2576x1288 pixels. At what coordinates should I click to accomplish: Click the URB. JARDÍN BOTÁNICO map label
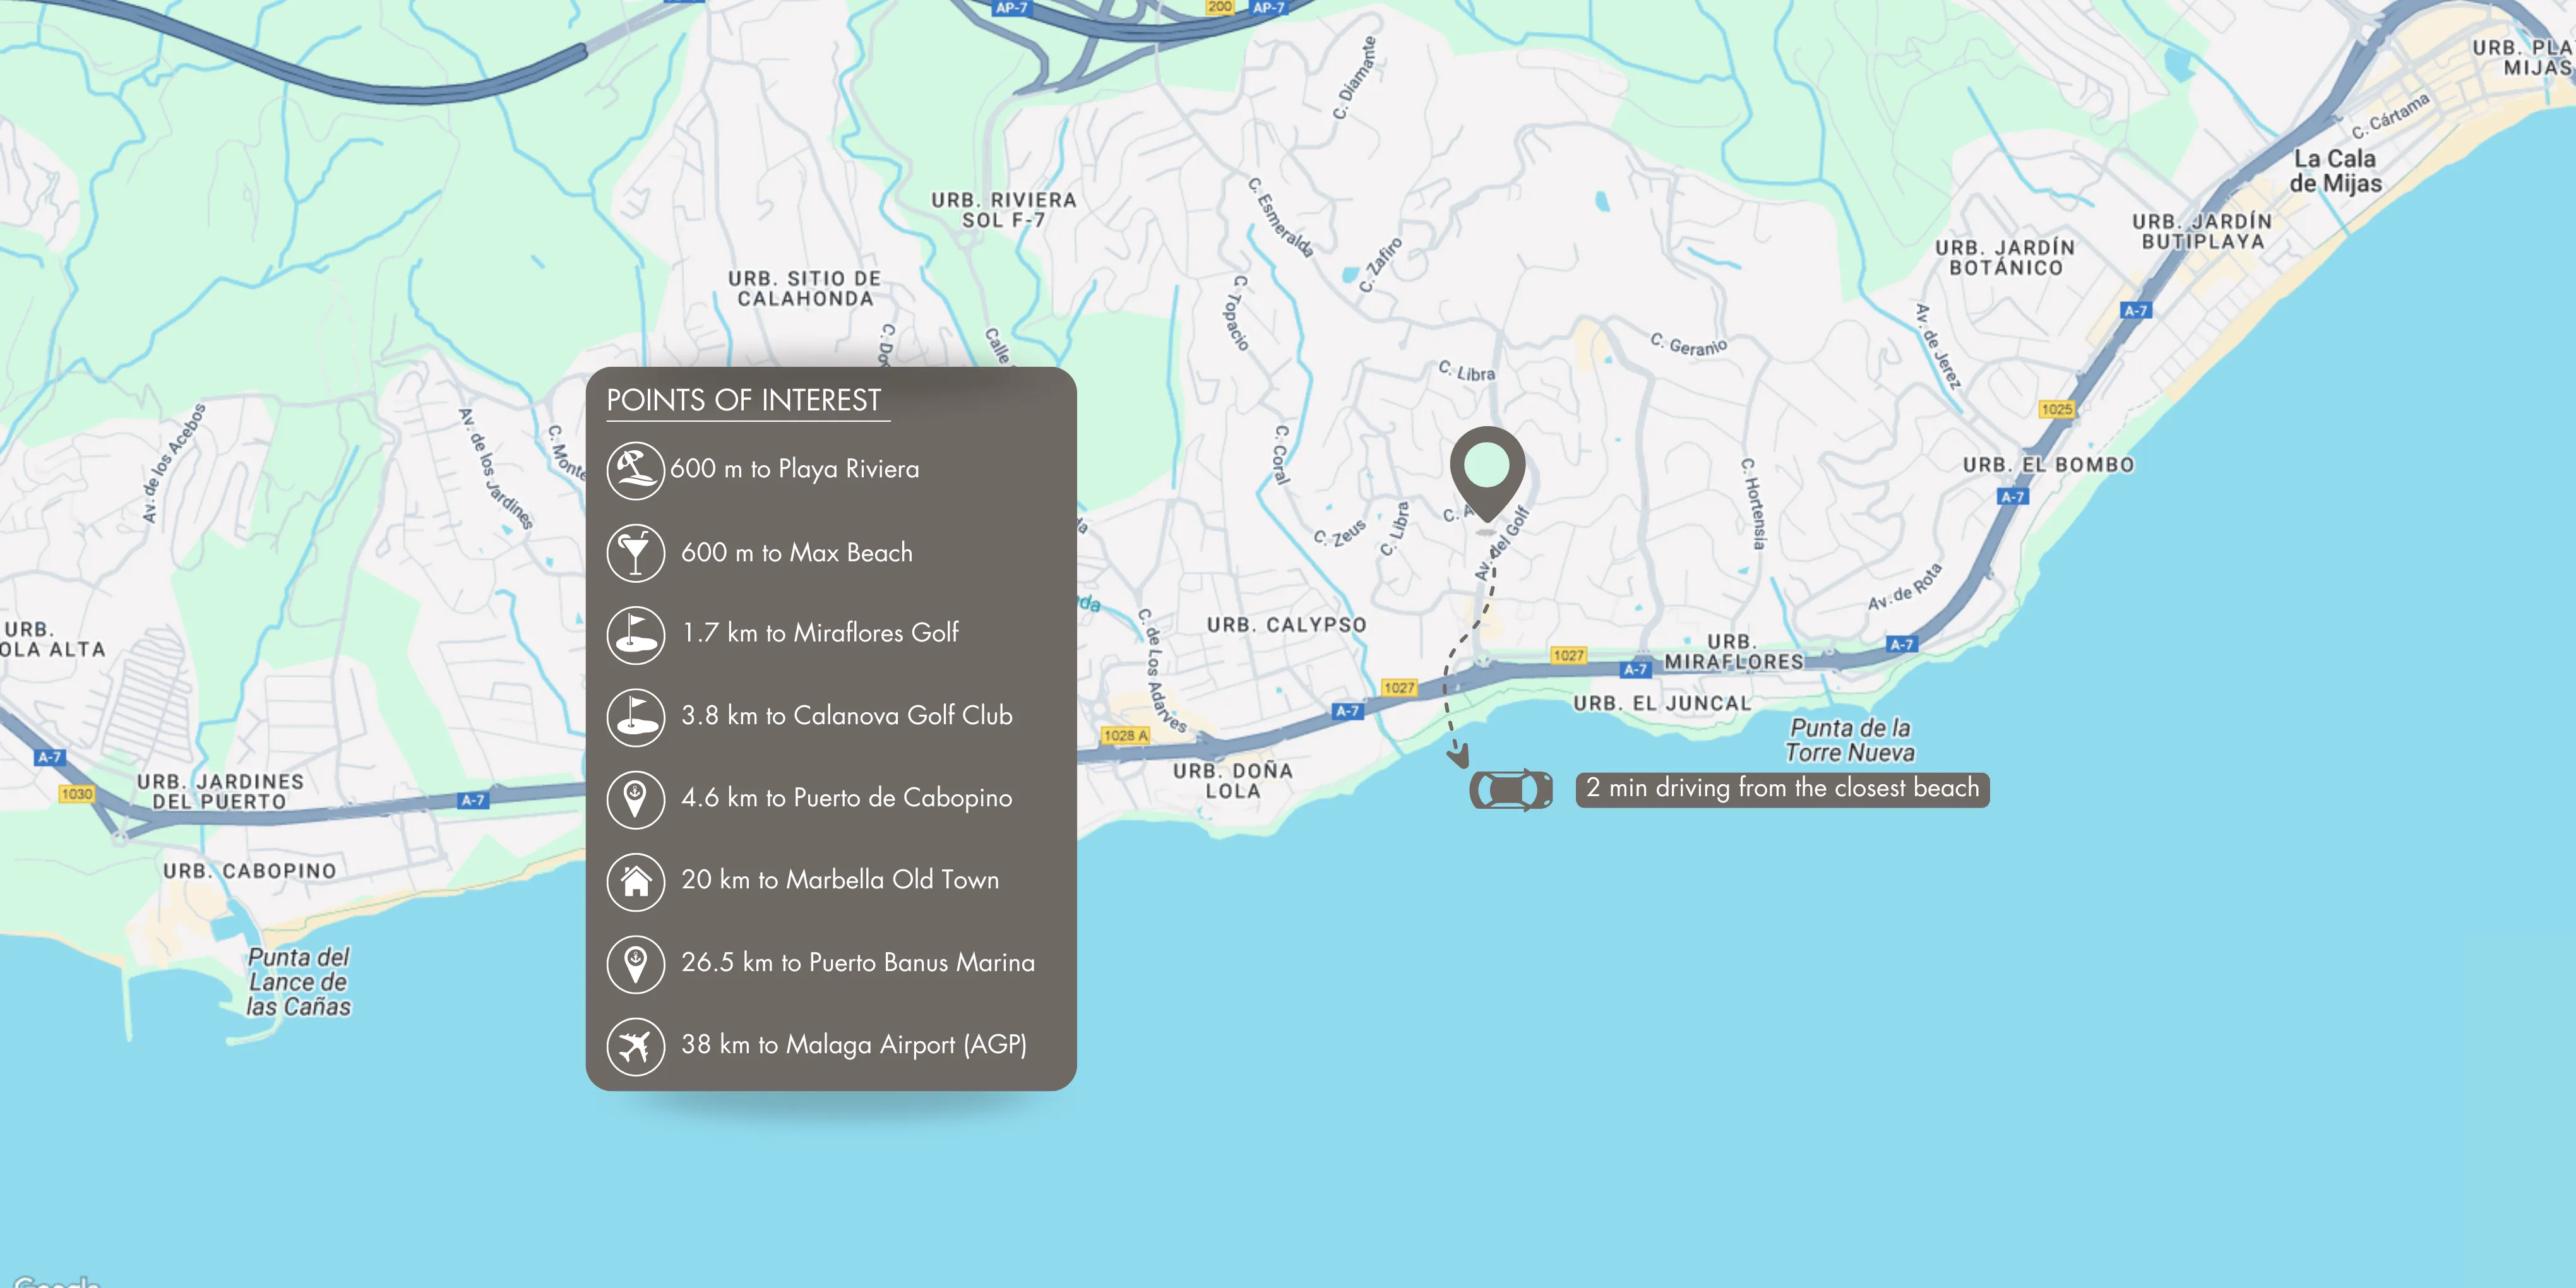2005,258
